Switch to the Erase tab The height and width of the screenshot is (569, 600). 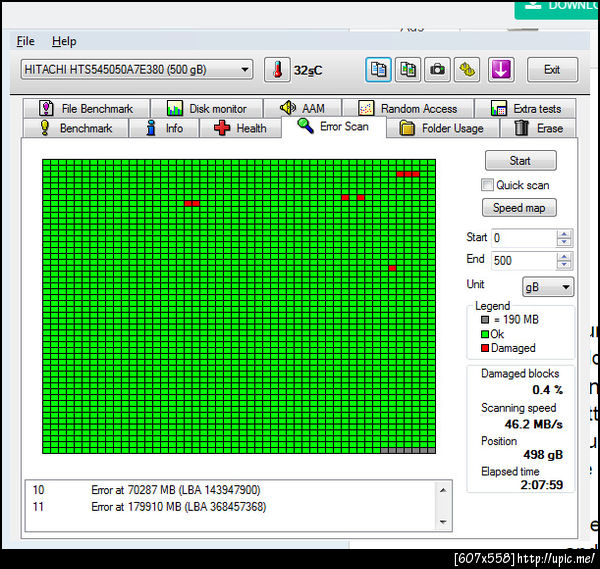tap(538, 128)
